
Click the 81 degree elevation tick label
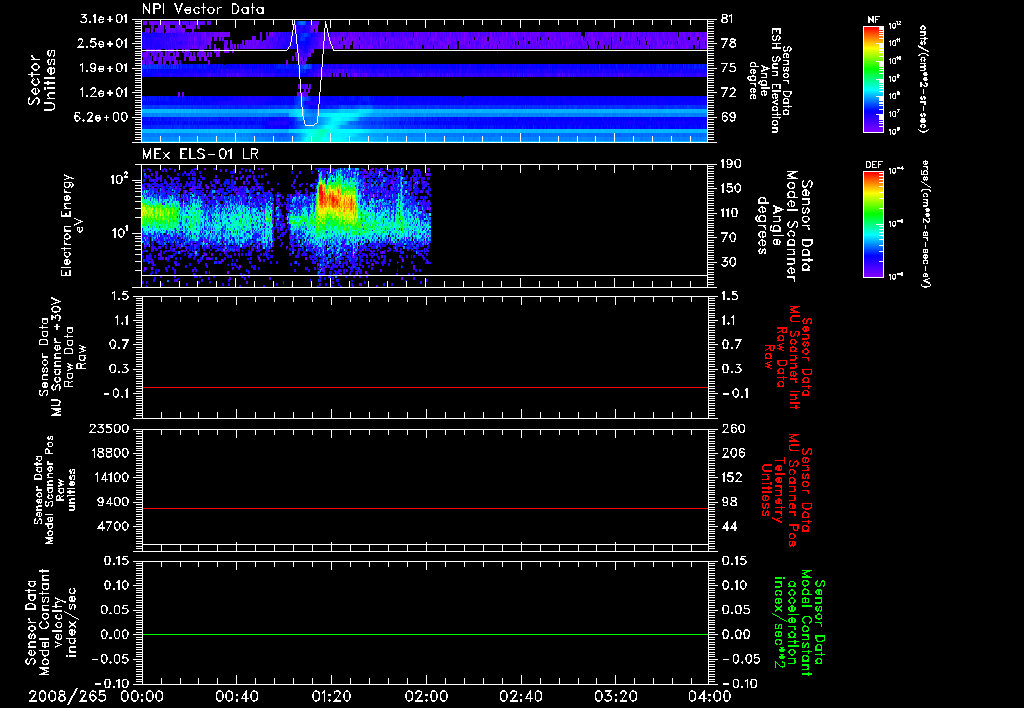tap(728, 19)
